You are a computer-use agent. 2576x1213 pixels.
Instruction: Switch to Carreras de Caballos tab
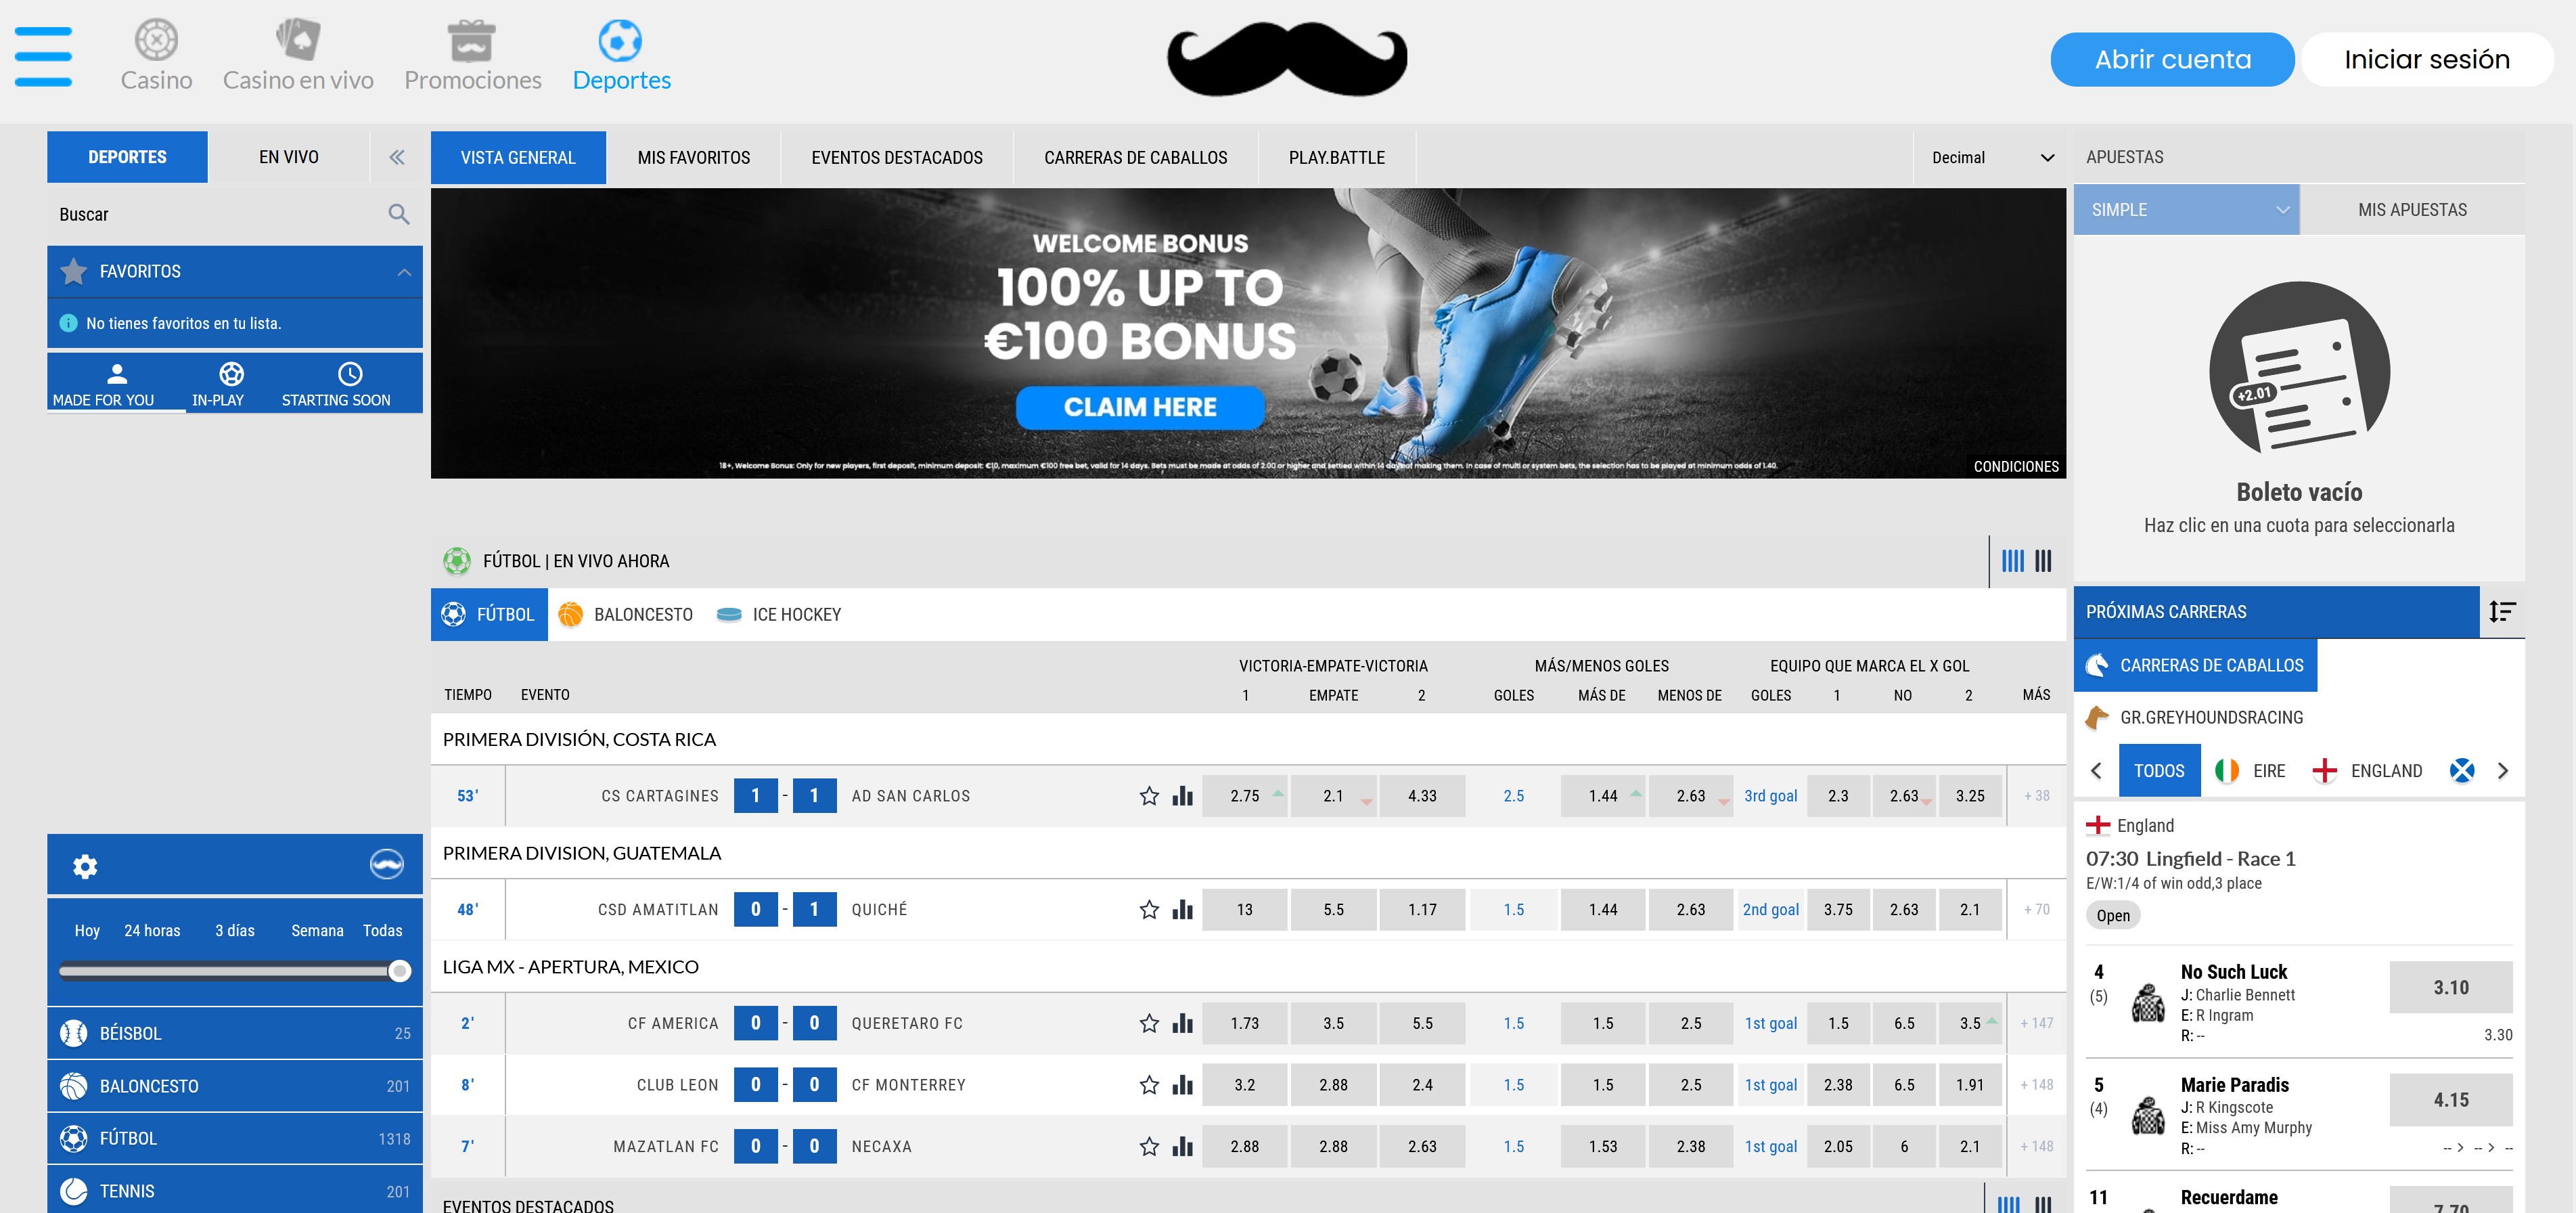point(1135,157)
